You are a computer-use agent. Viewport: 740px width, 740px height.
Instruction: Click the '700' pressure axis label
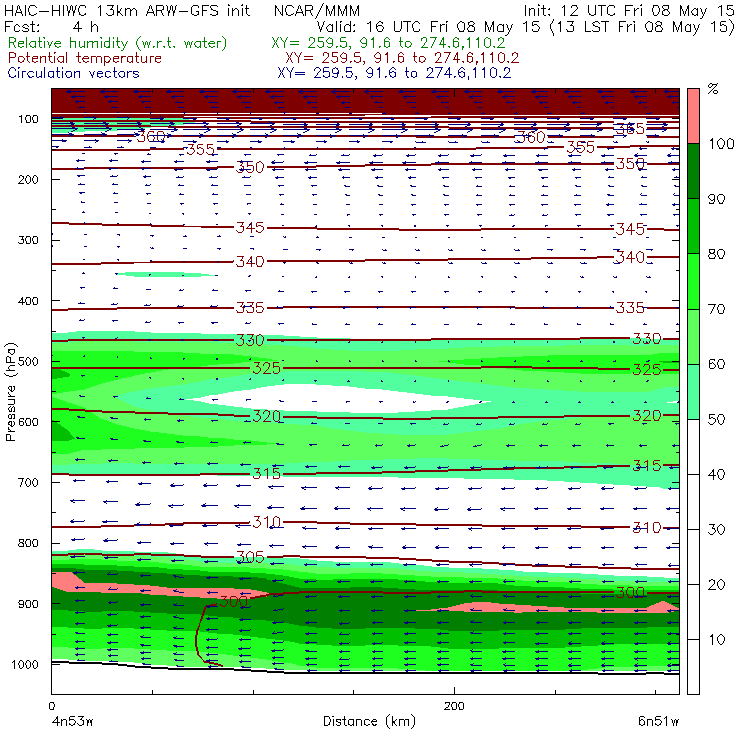tap(28, 483)
